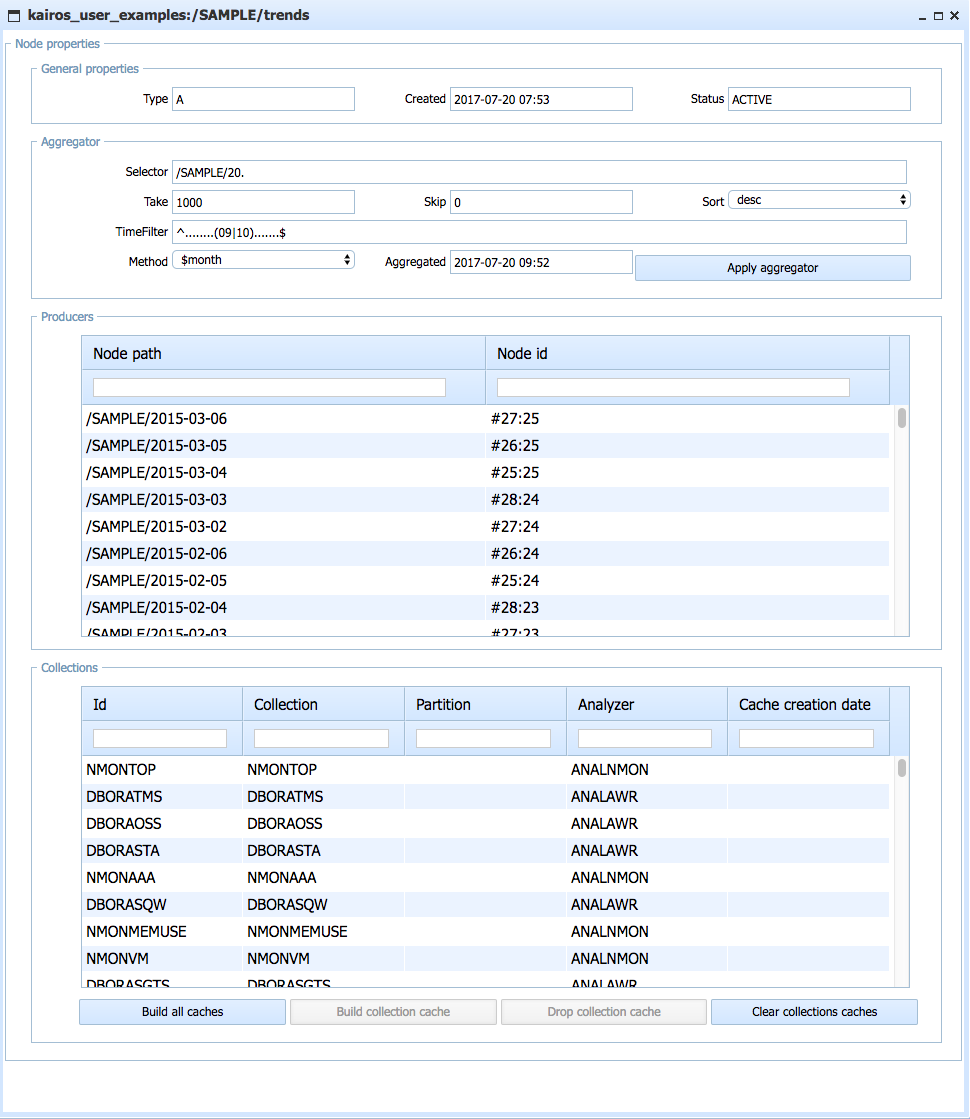Click the TimeFilter regex field
This screenshot has width=970, height=1119.
(540, 232)
